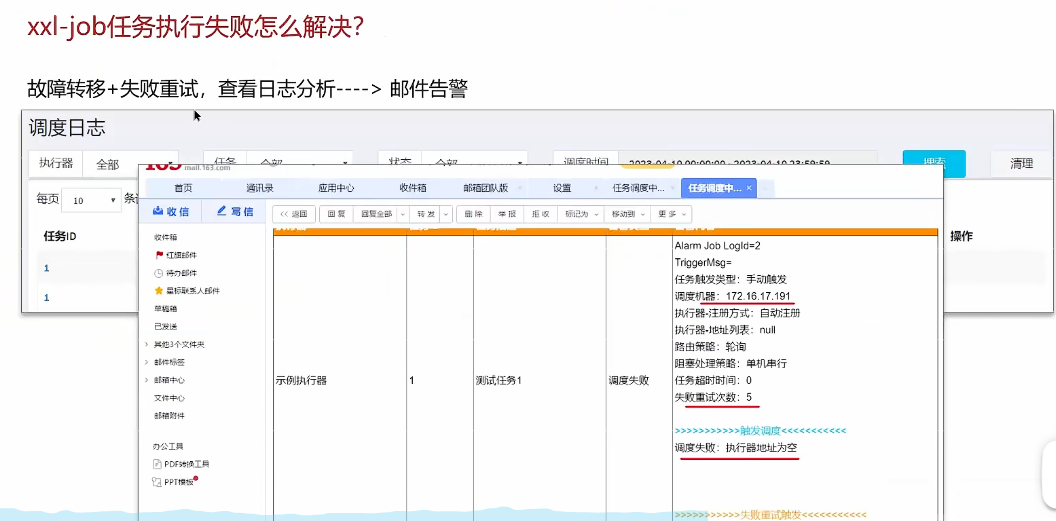Image resolution: width=1056 pixels, height=521 pixels.
Task: Click the 转发 forward button
Action: (x=426, y=214)
